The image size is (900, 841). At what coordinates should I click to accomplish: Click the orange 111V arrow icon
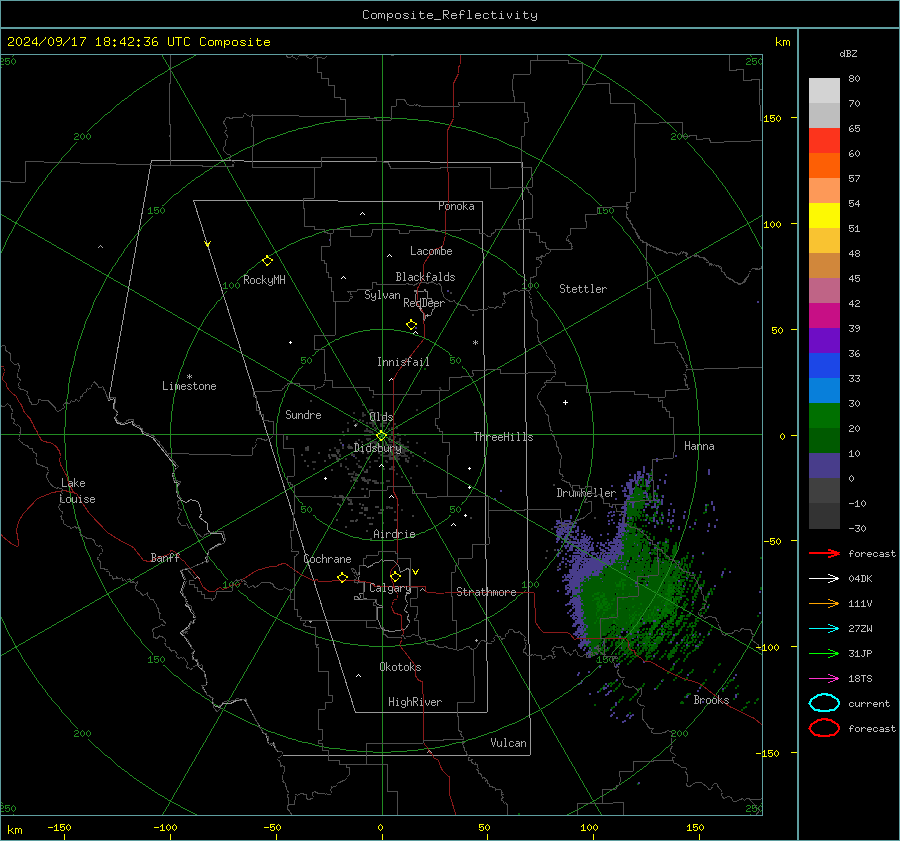pyautogui.click(x=824, y=603)
